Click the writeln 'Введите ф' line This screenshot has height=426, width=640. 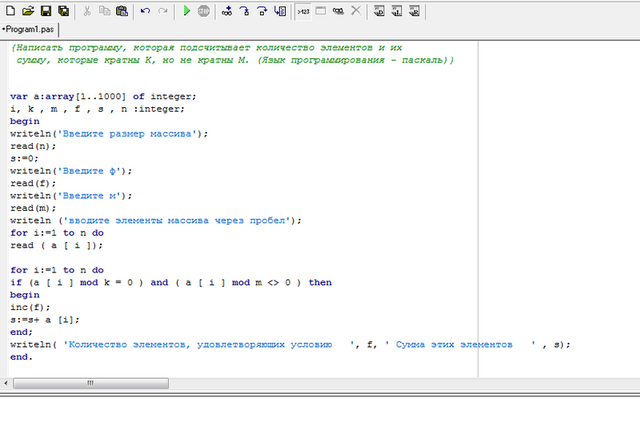[71, 171]
